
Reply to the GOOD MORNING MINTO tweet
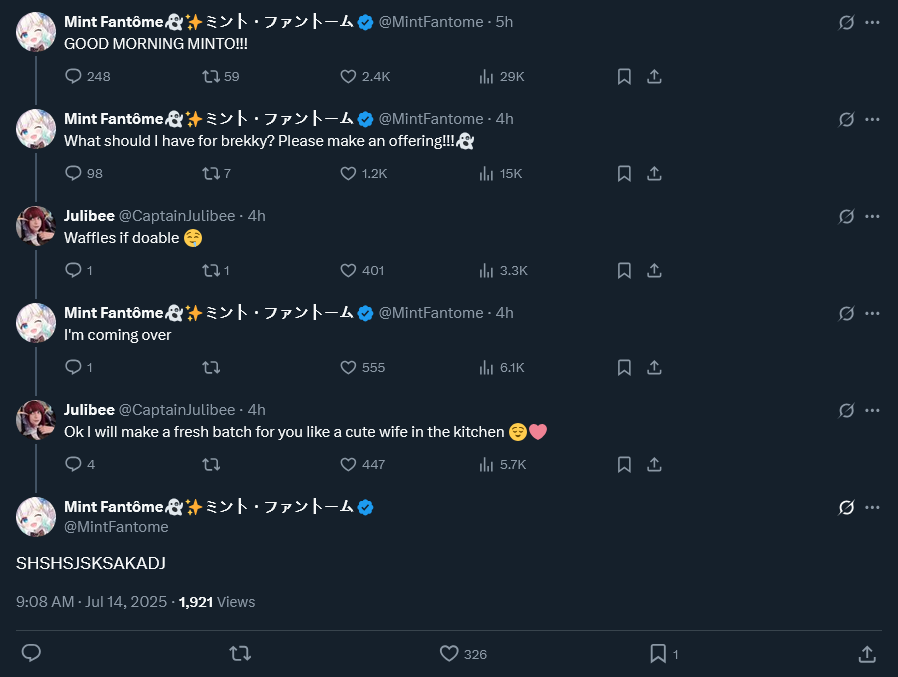click(x=73, y=77)
